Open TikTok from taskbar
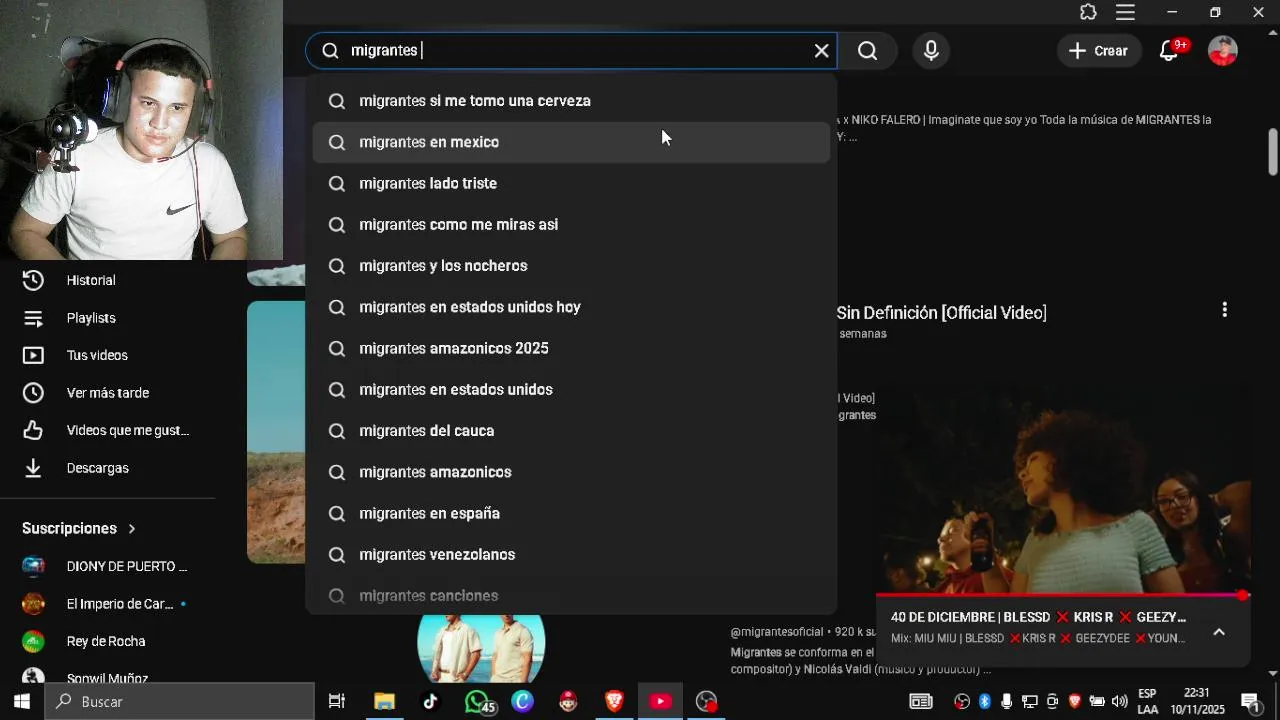The image size is (1280, 720). [x=430, y=701]
